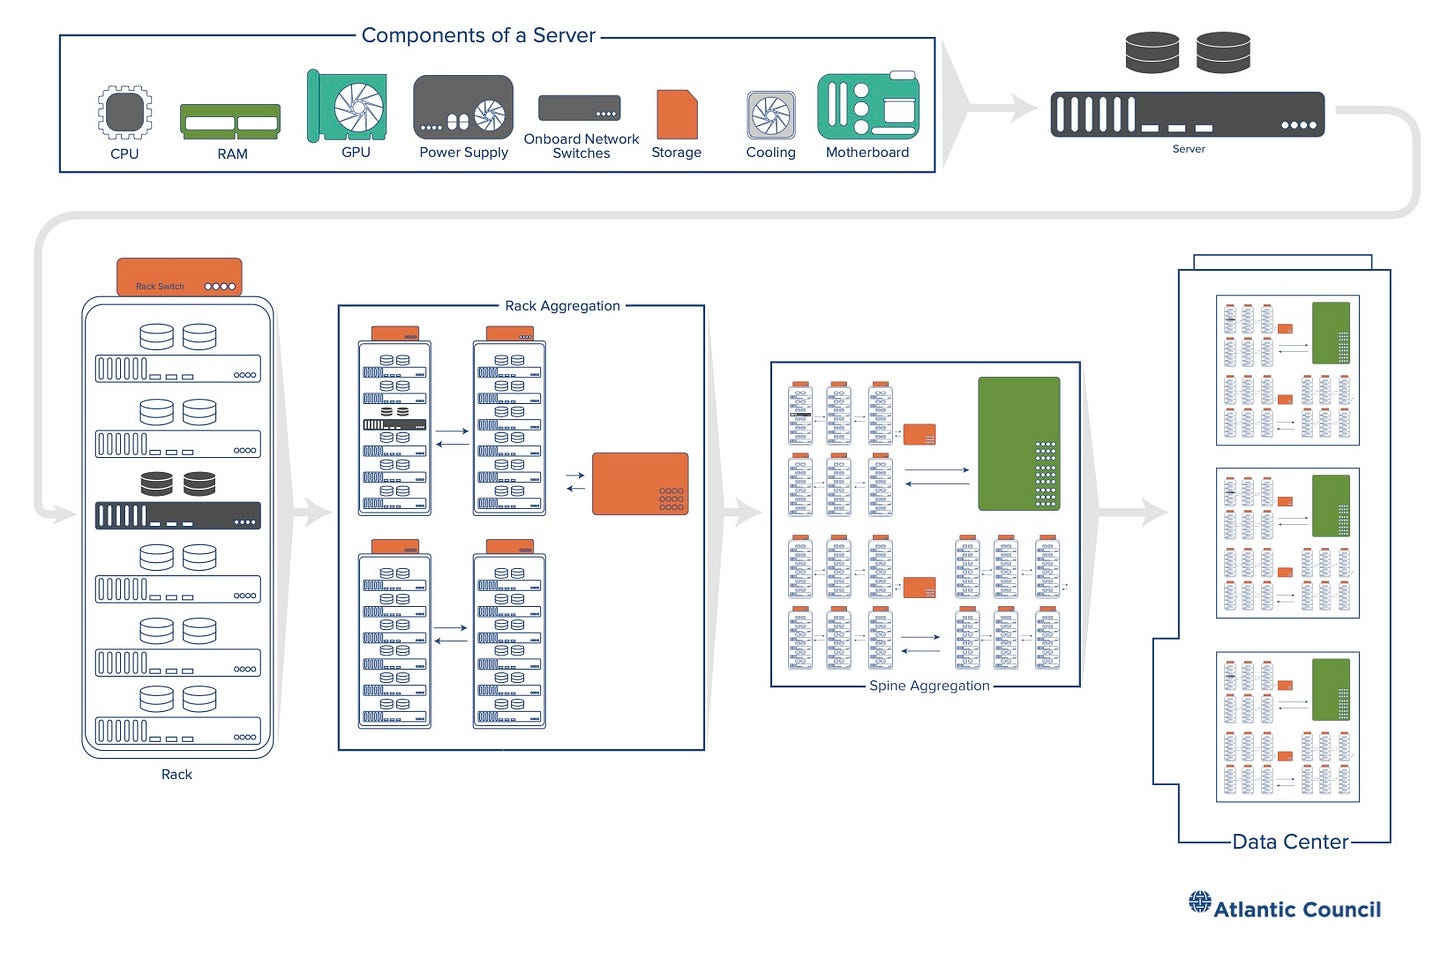1456x959 pixels.
Task: Click the top data center floor thumbnail
Action: pyautogui.click(x=1287, y=370)
